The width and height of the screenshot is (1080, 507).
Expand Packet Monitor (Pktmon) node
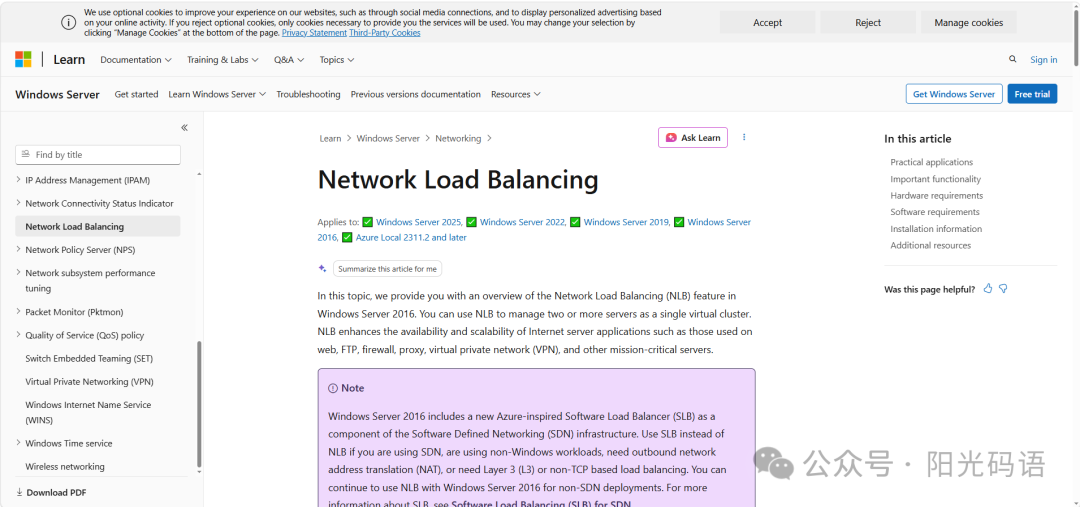point(19,311)
